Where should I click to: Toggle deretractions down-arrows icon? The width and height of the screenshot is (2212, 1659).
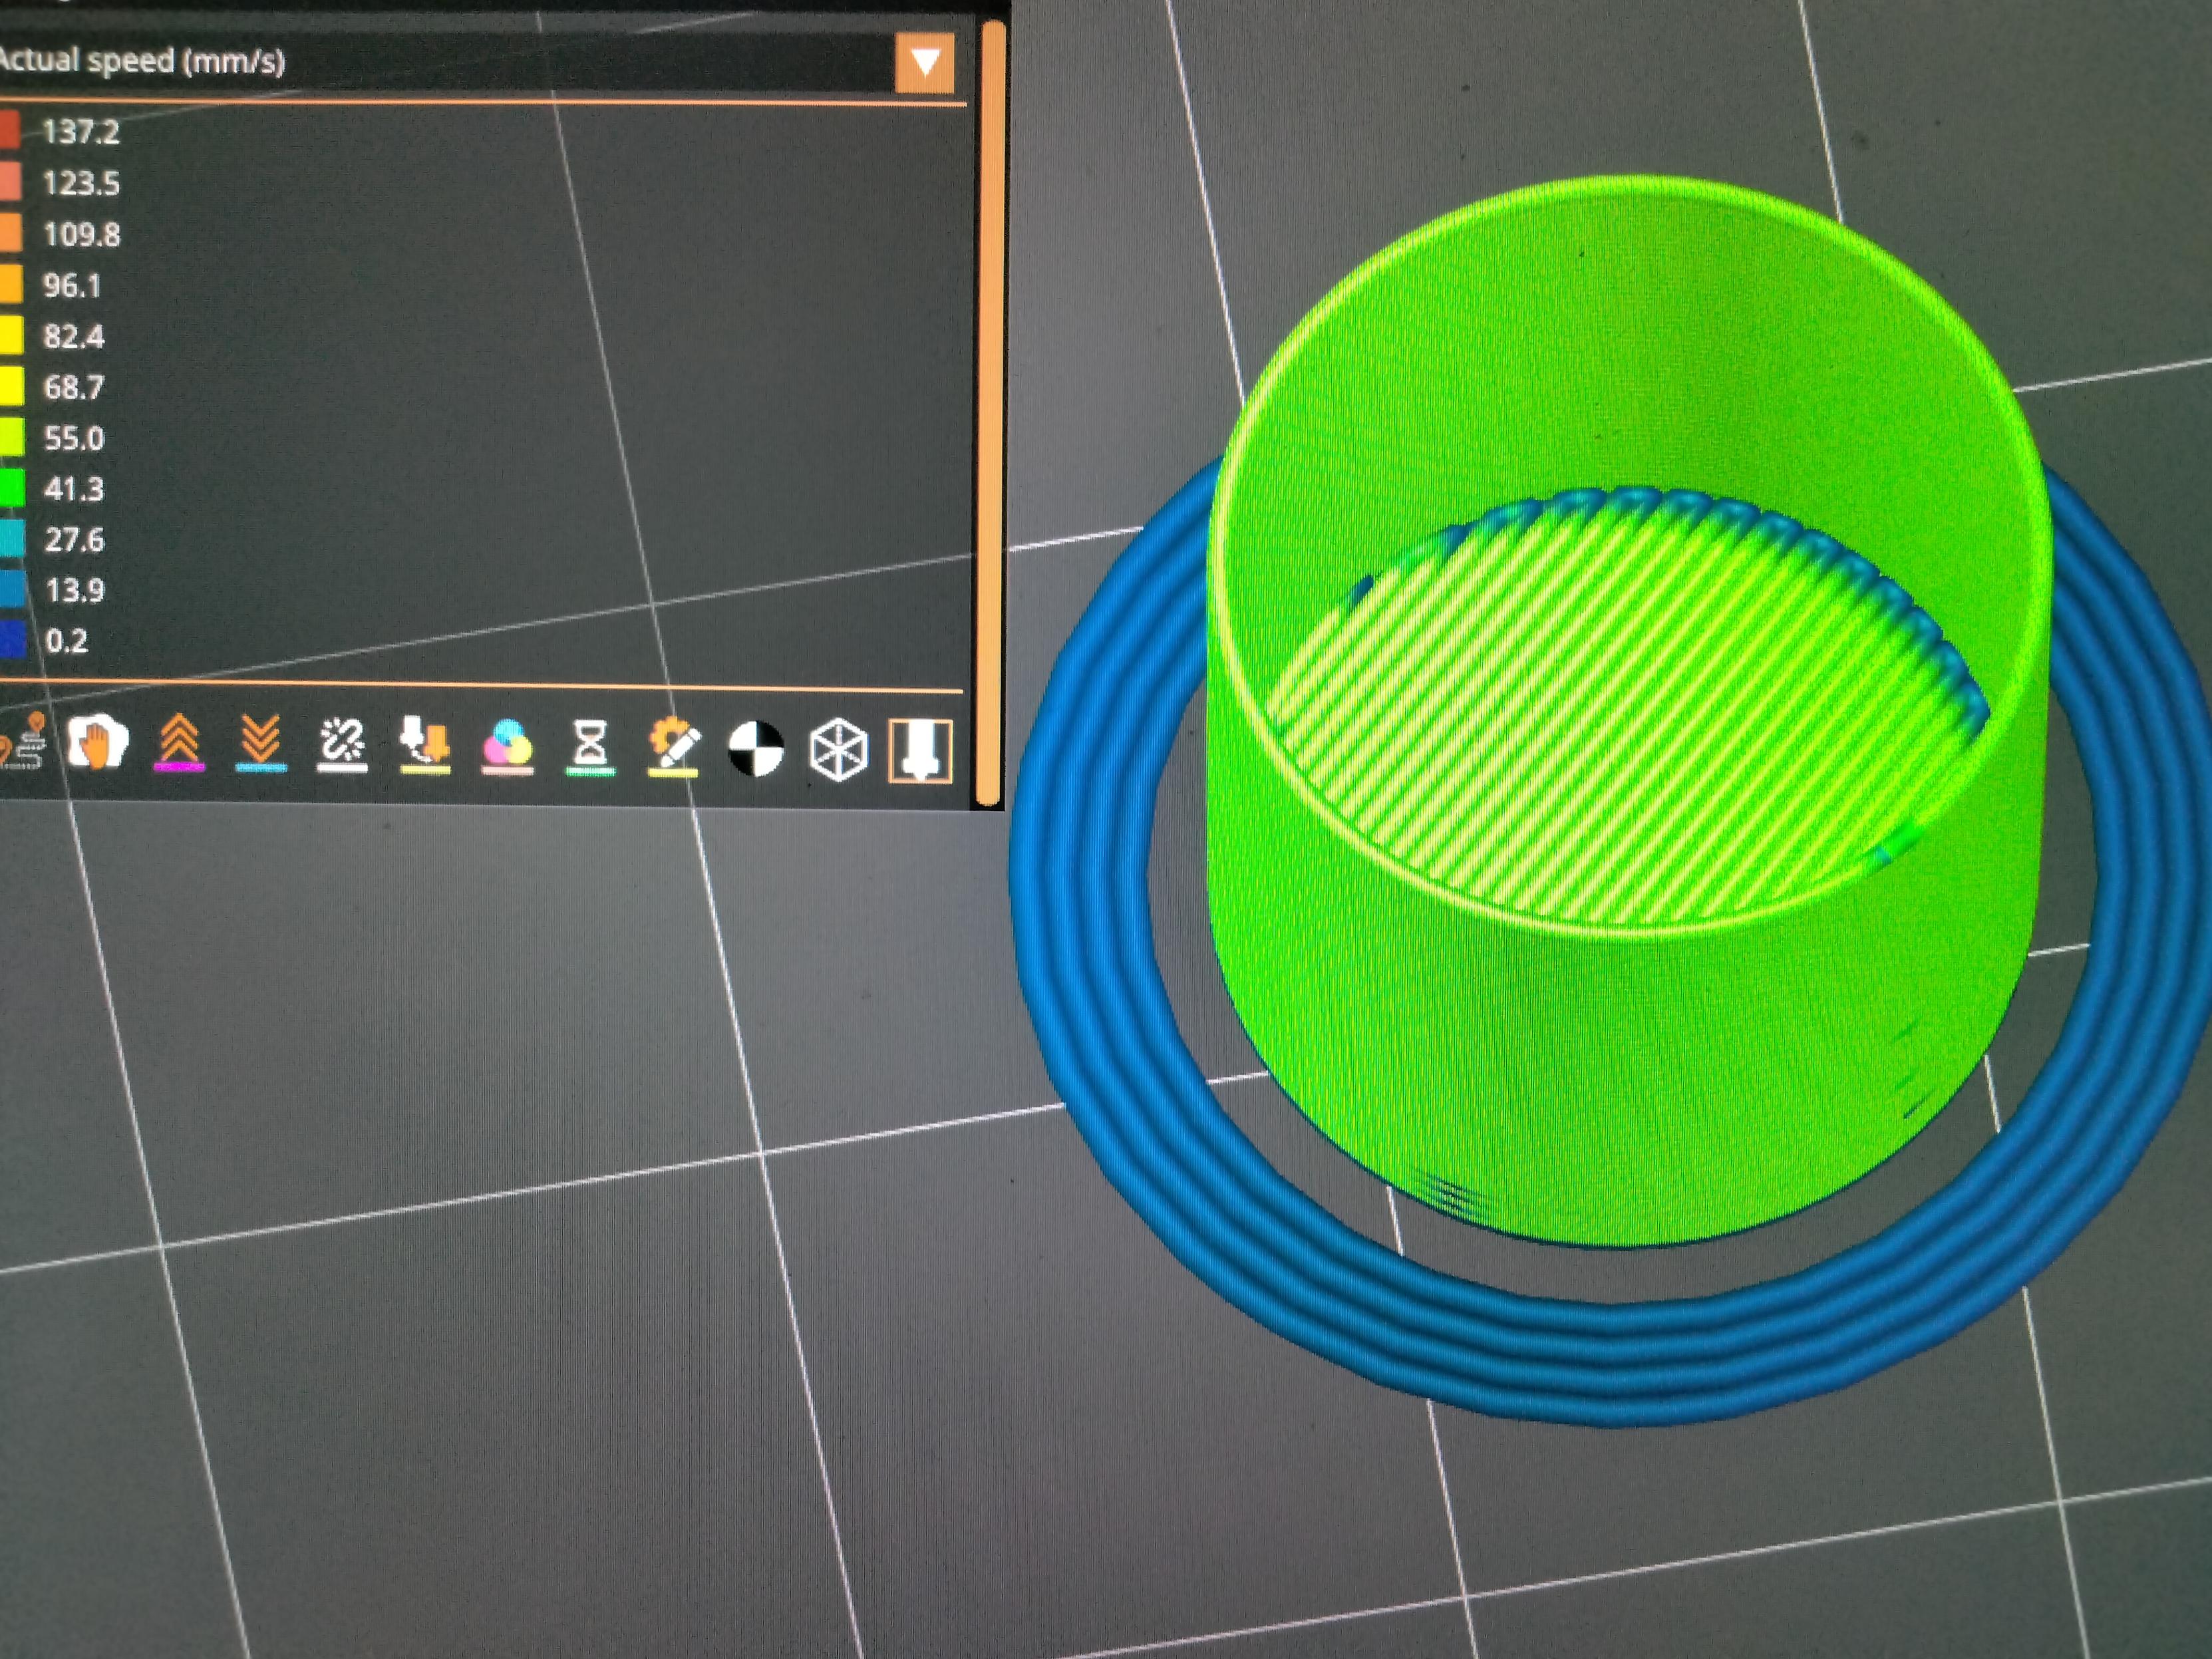click(261, 744)
